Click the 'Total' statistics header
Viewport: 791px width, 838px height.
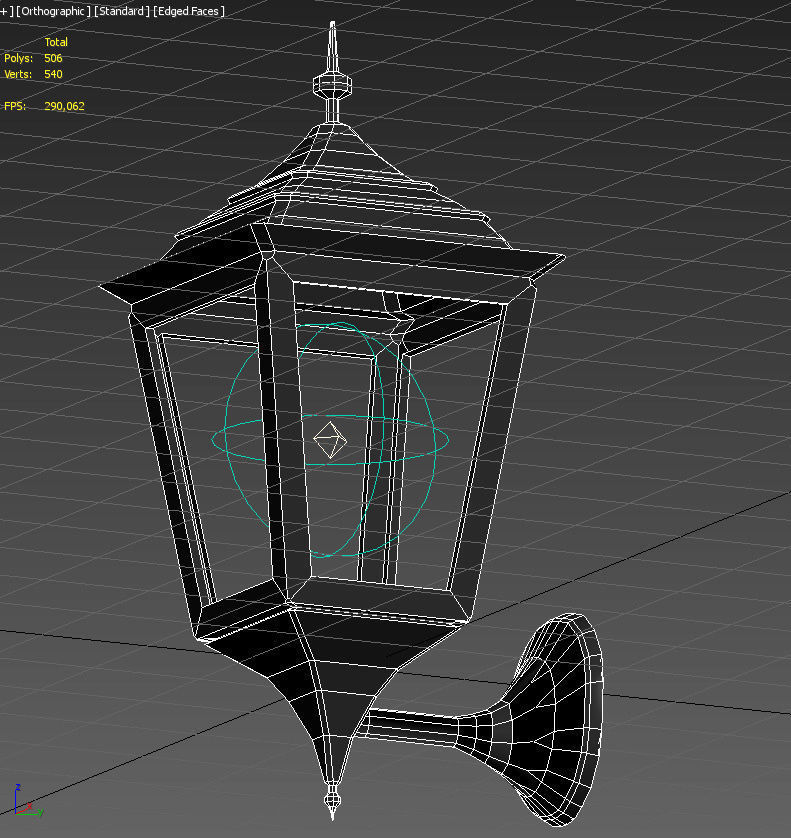coord(56,42)
